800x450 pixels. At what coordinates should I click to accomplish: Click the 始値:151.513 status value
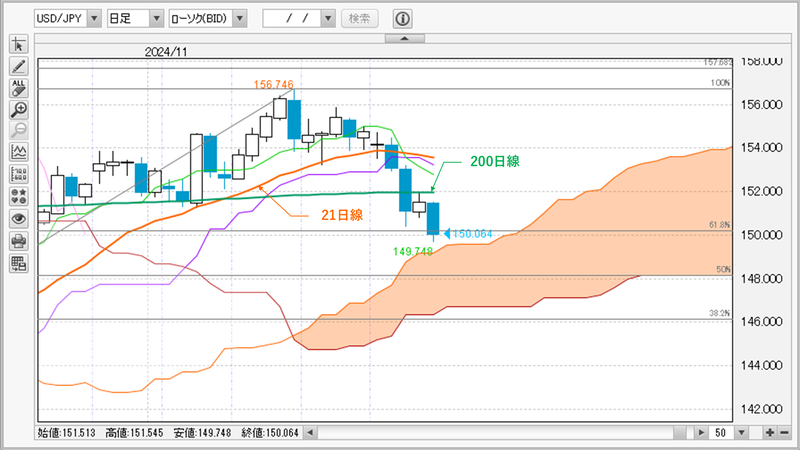coord(66,433)
